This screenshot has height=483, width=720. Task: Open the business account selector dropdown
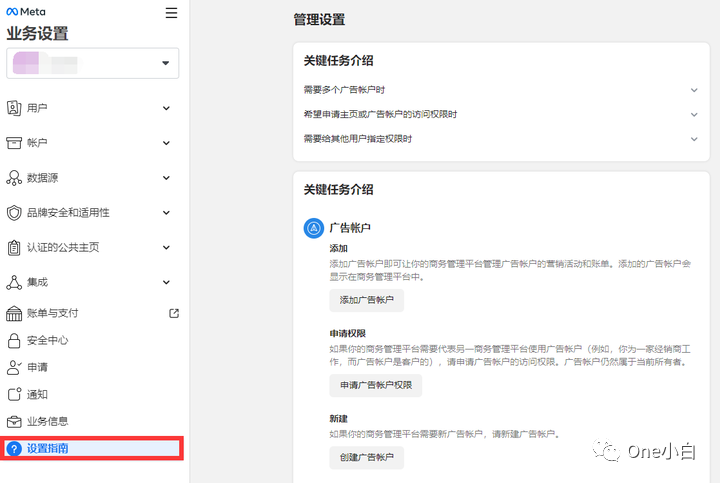click(93, 63)
